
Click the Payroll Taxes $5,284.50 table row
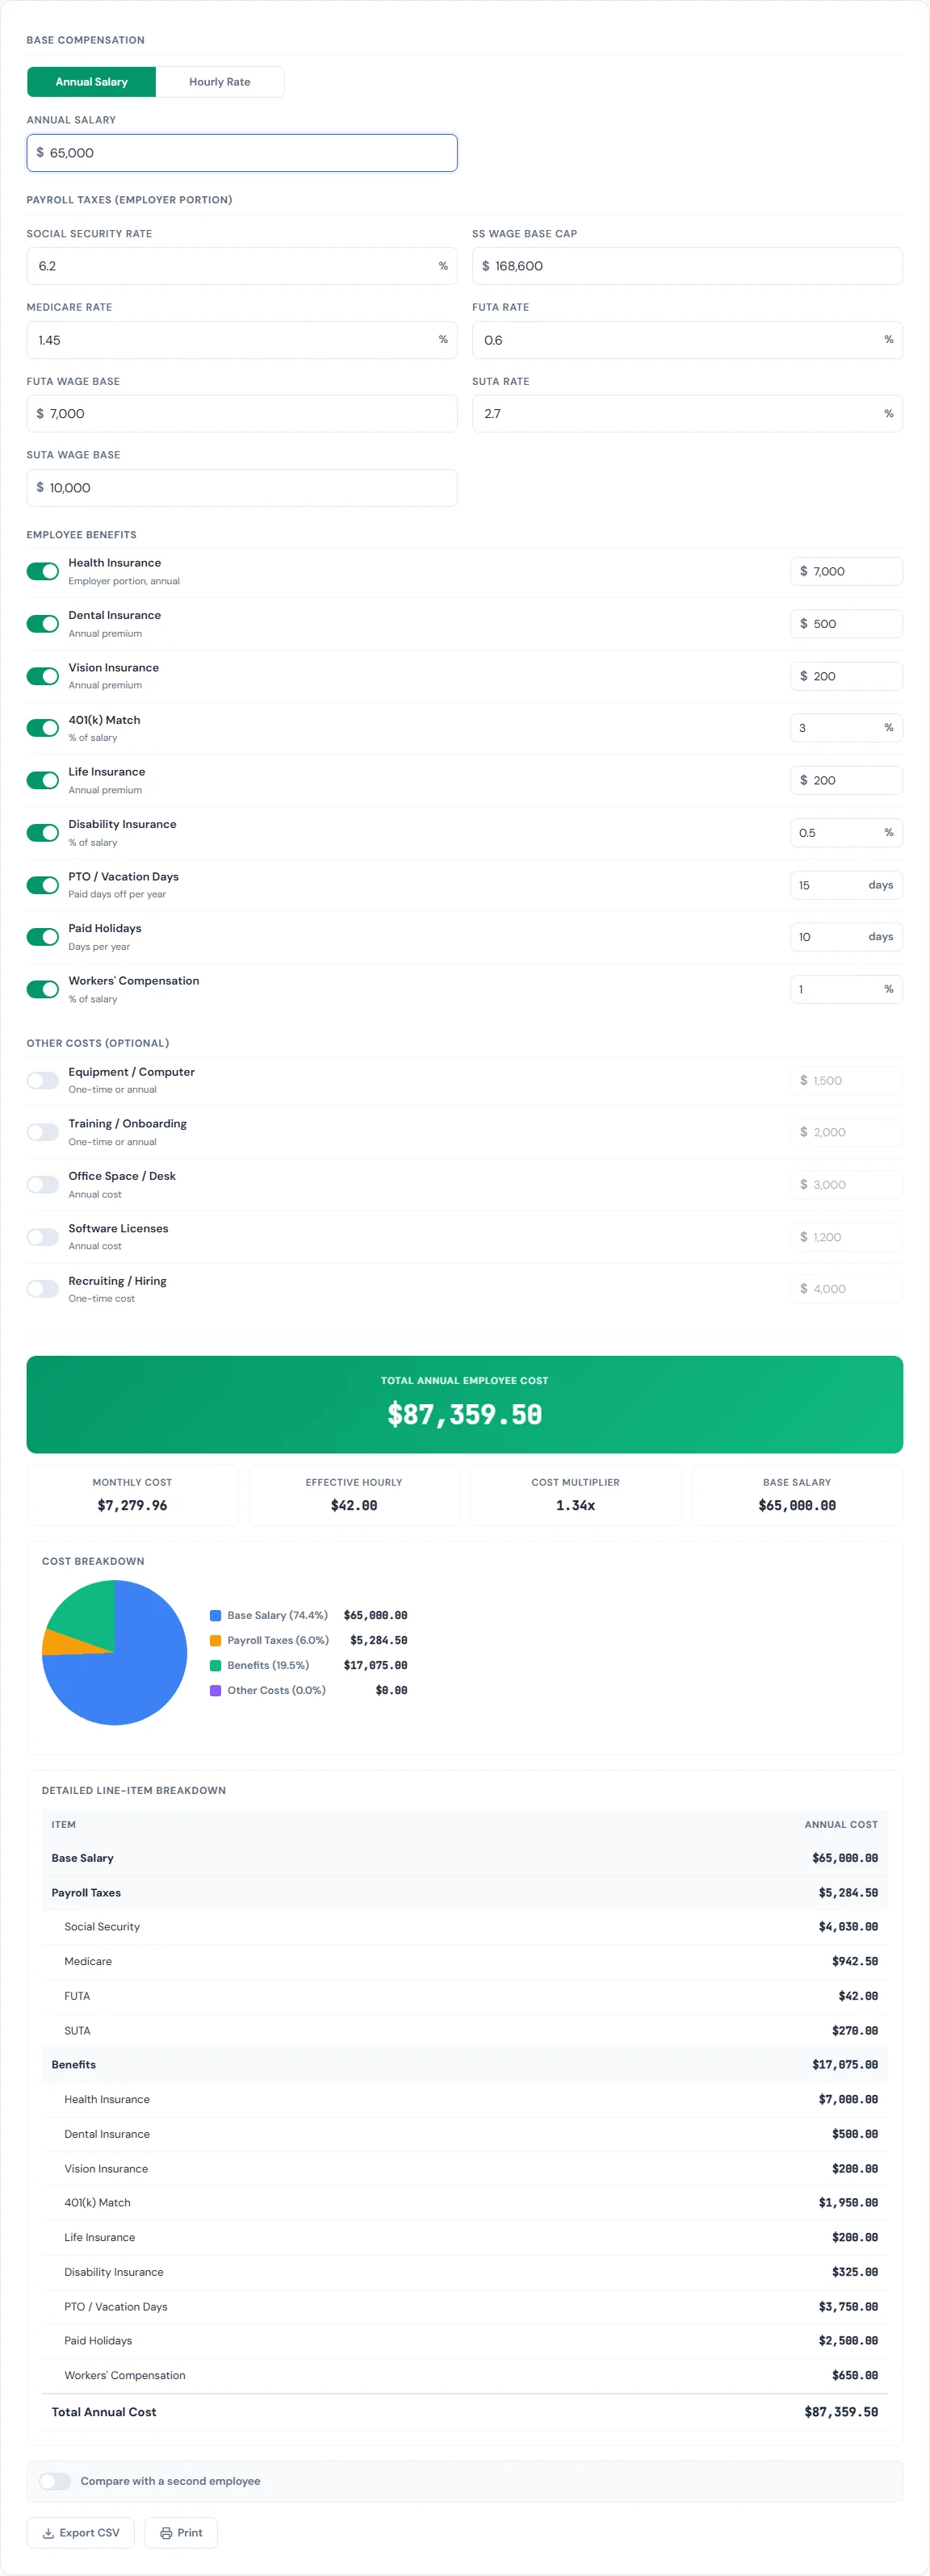(x=465, y=1893)
